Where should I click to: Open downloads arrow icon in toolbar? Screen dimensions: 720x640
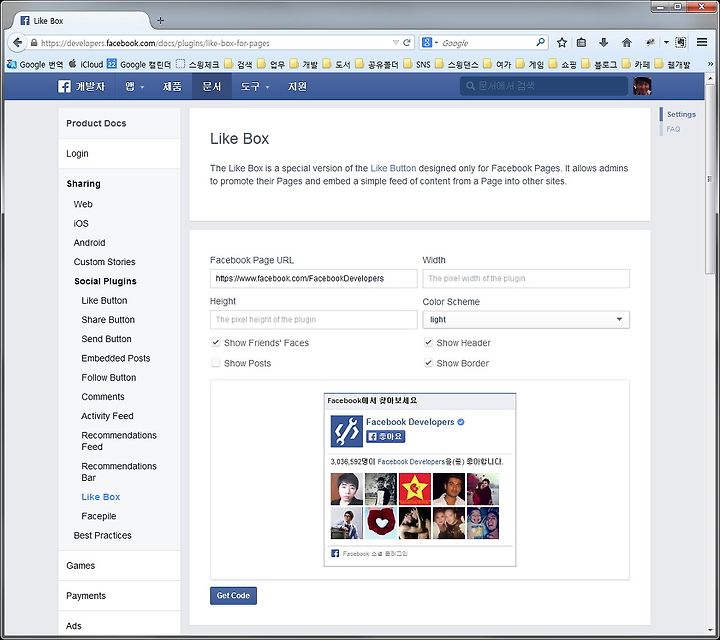click(x=603, y=43)
